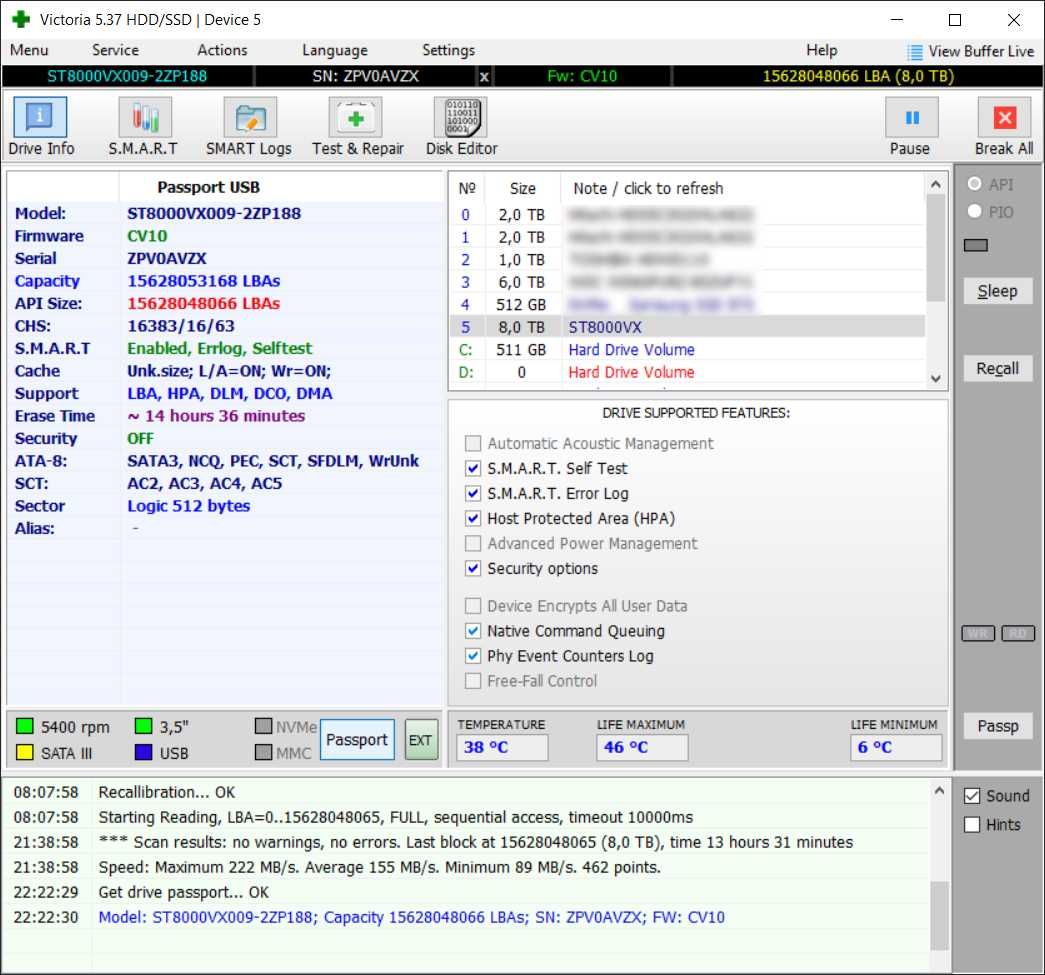Click the WR indicator lamp
Screen dimensions: 1045x975
978,633
